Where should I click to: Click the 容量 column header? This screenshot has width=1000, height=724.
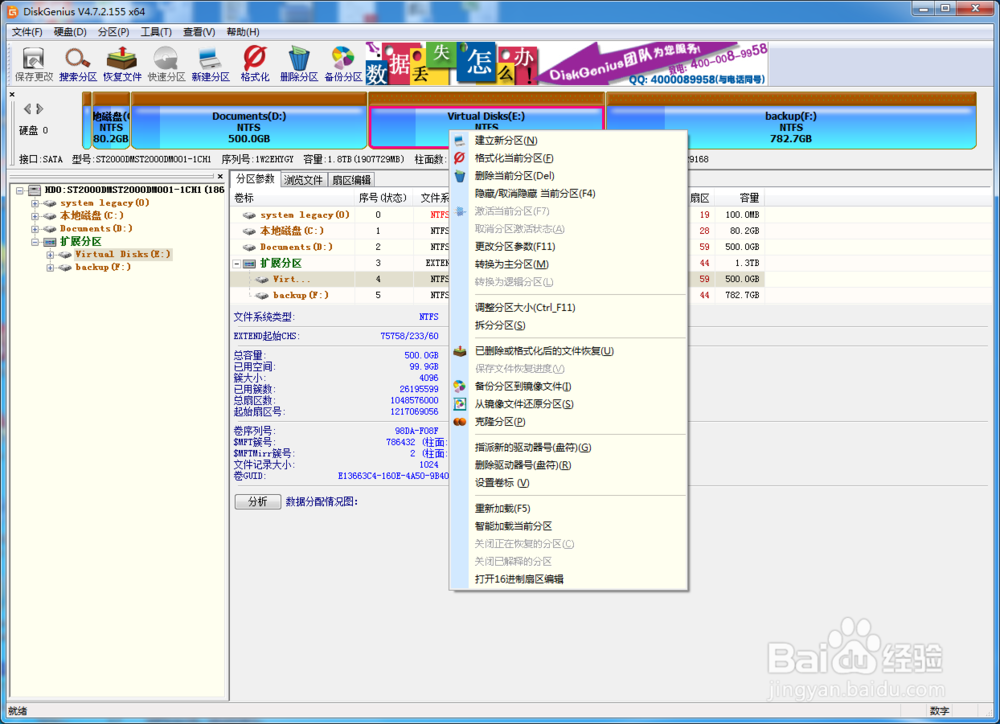pyautogui.click(x=740, y=198)
